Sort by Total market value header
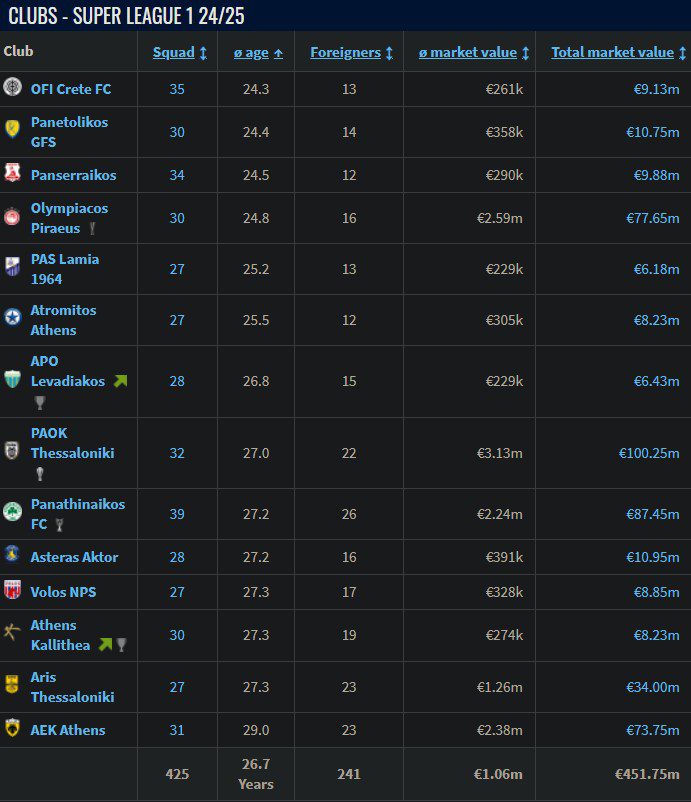The width and height of the screenshot is (691, 802). click(612, 53)
